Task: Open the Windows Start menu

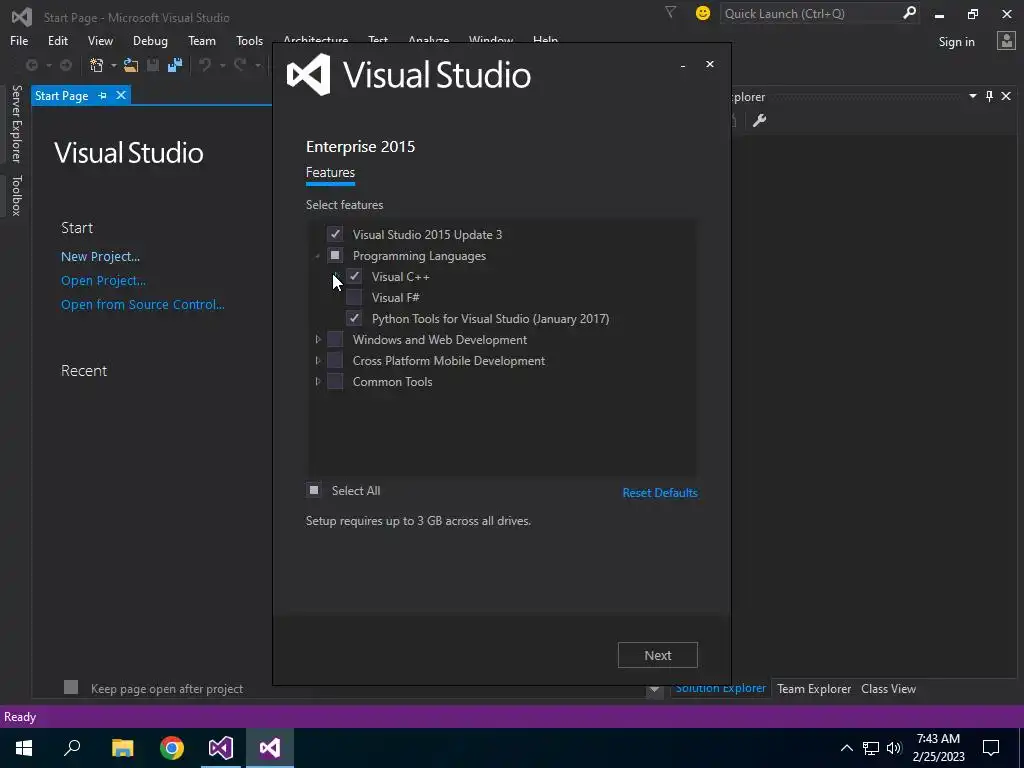Action: [24, 748]
